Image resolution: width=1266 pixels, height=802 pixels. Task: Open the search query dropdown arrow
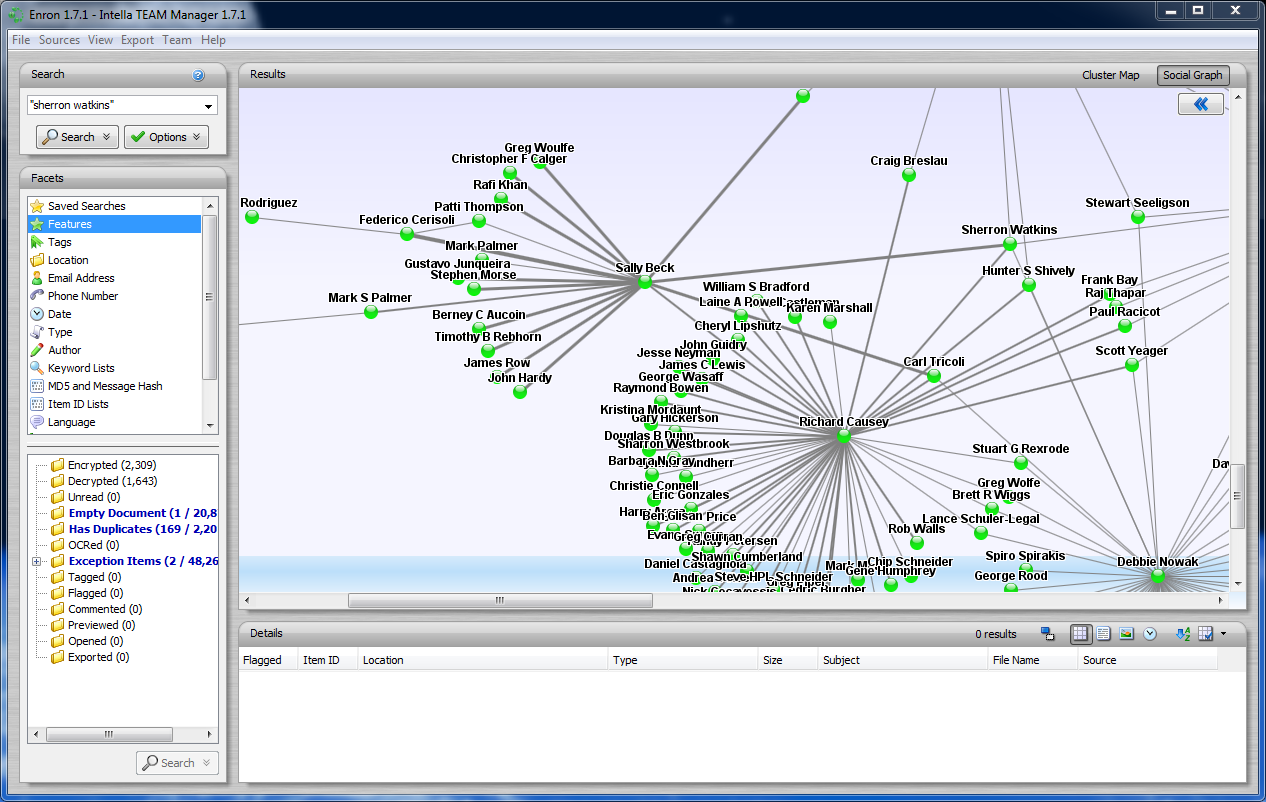[209, 106]
